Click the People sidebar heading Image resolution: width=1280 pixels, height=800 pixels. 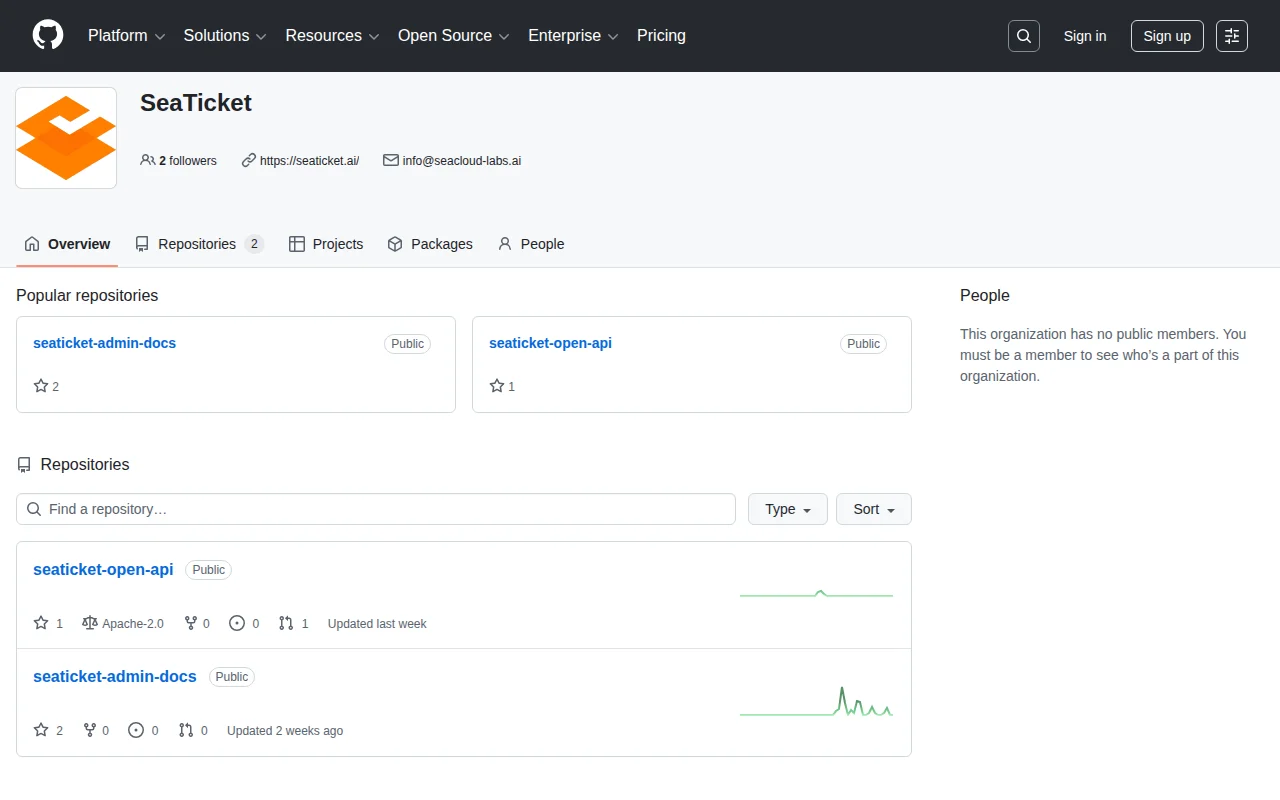(x=985, y=295)
